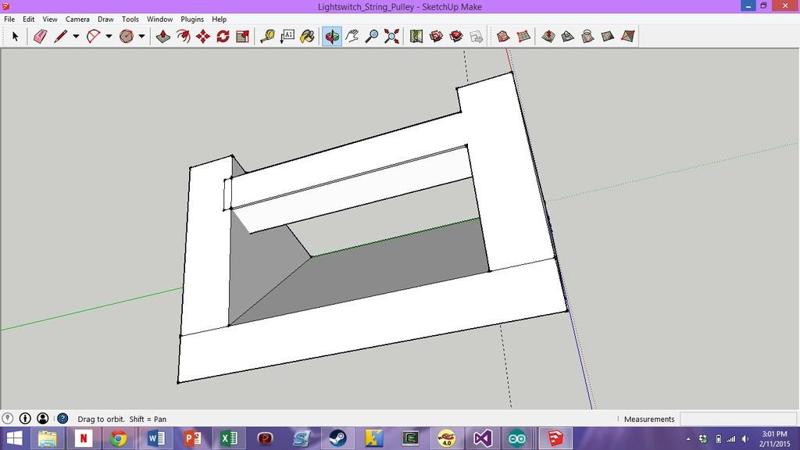
Task: Select the Text label tool
Action: pyautogui.click(x=287, y=36)
